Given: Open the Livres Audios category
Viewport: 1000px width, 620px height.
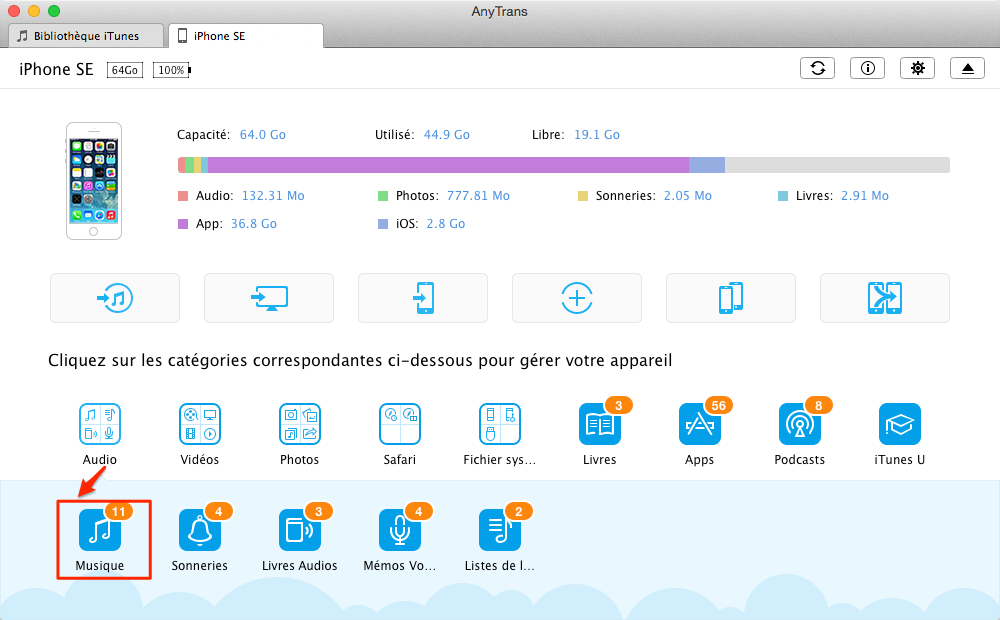Looking at the screenshot, I should [300, 531].
